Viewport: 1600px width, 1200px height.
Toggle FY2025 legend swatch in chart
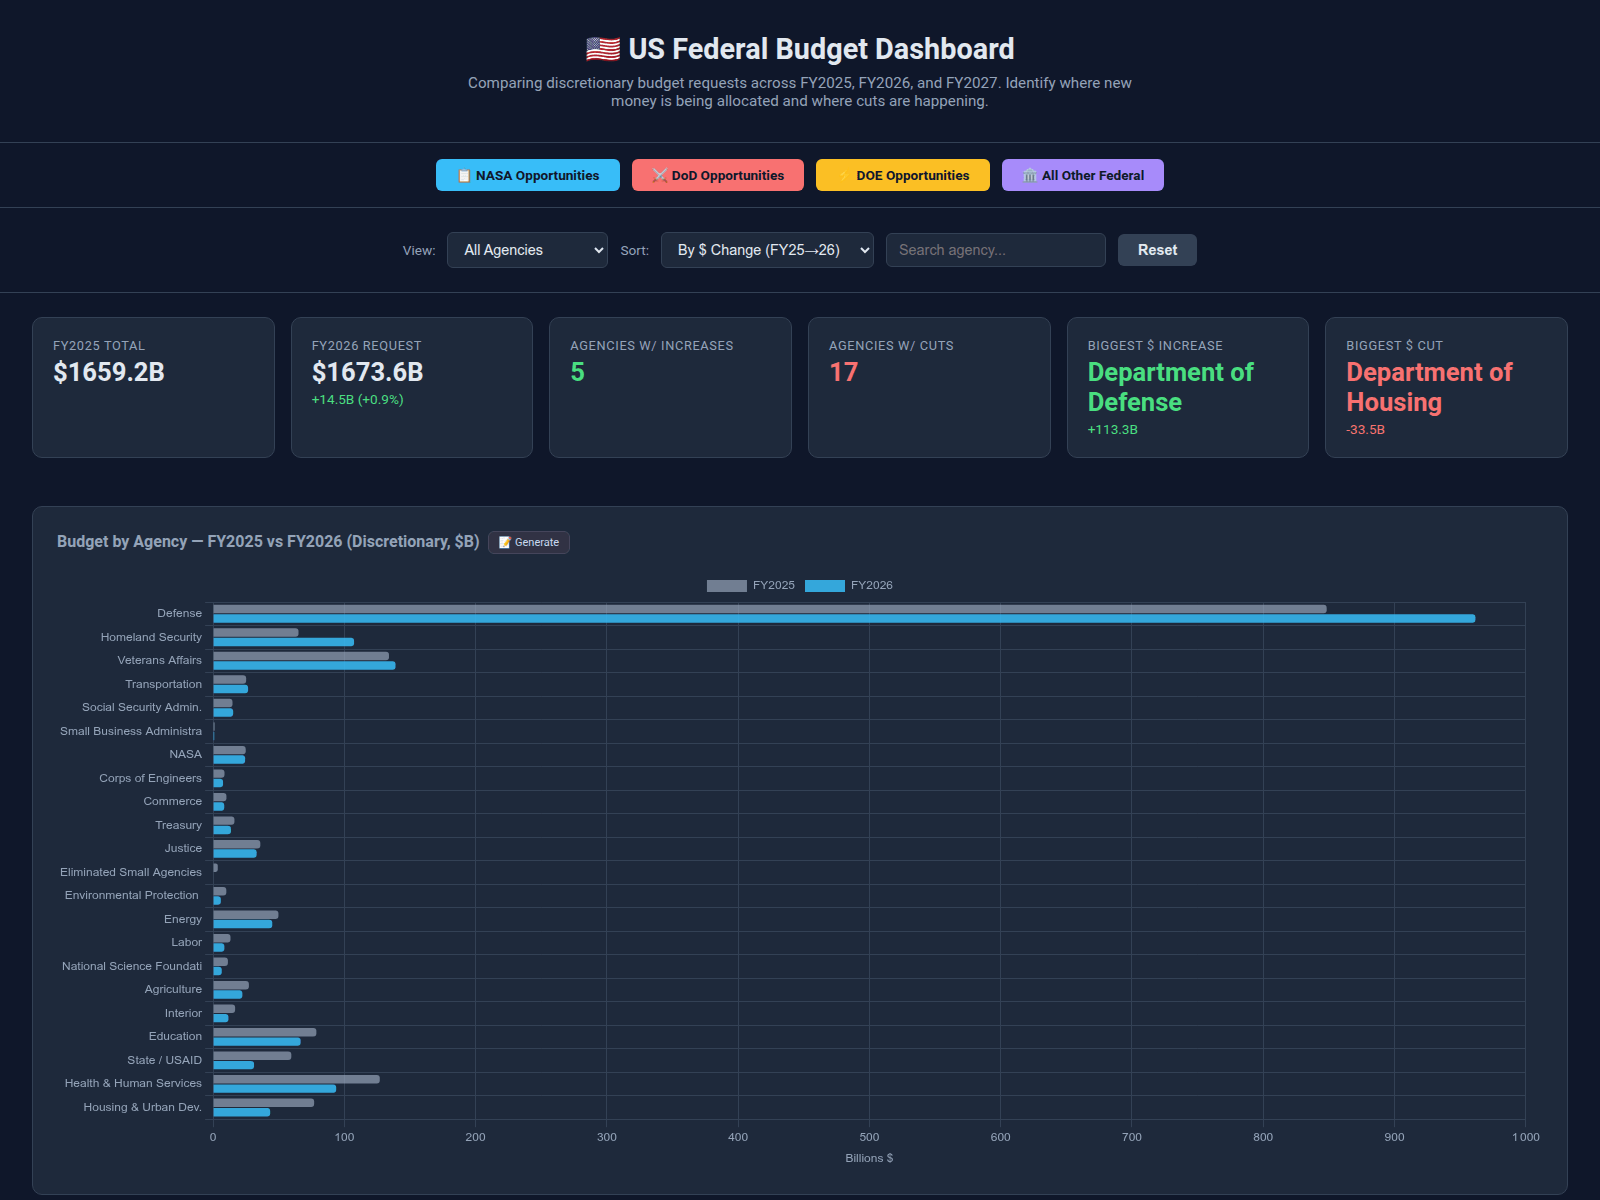pos(727,586)
